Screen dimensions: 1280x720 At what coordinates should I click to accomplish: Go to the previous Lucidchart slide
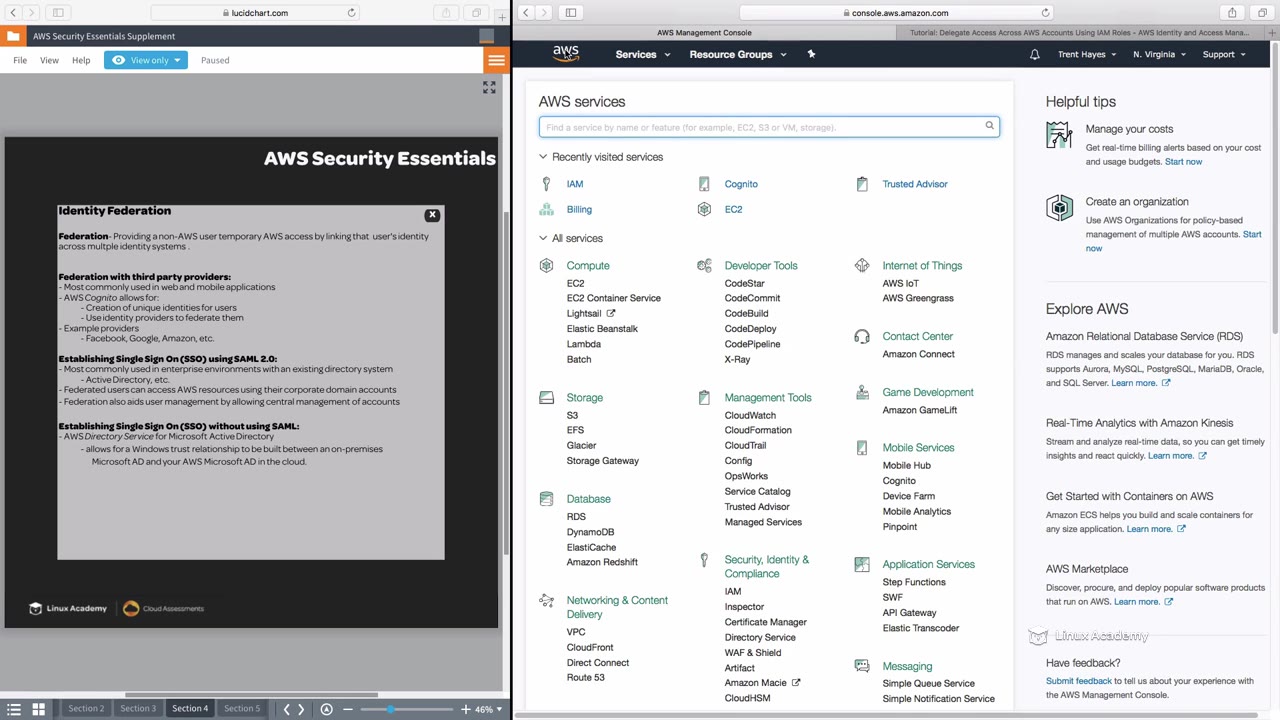(286, 709)
